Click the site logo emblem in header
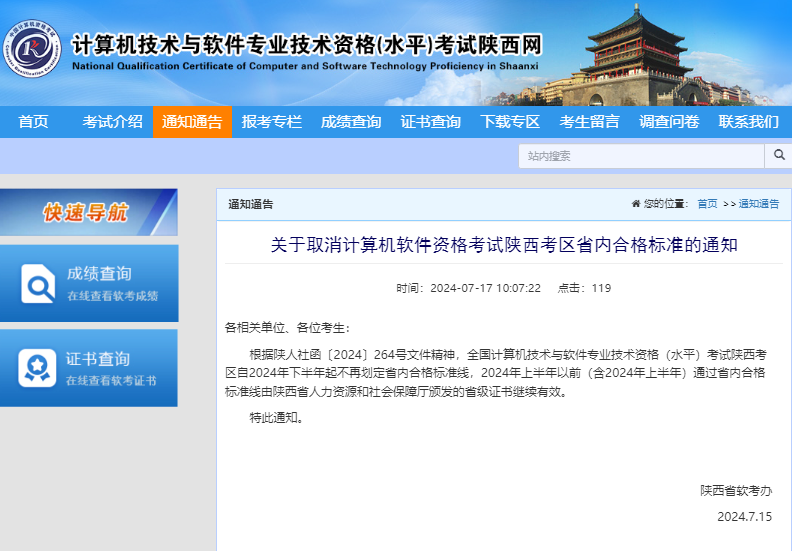This screenshot has height=551, width=792. (x=30, y=46)
